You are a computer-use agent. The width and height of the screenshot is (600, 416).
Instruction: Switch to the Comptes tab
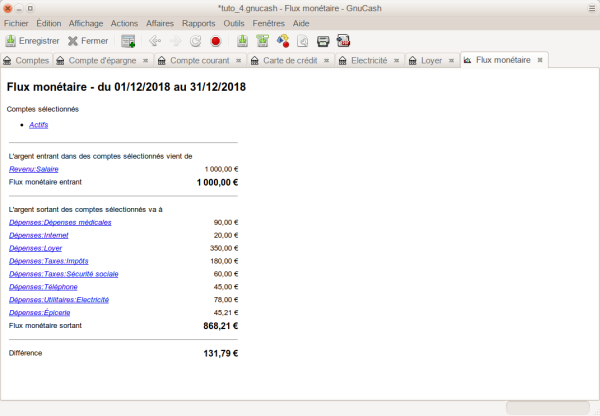(26, 61)
